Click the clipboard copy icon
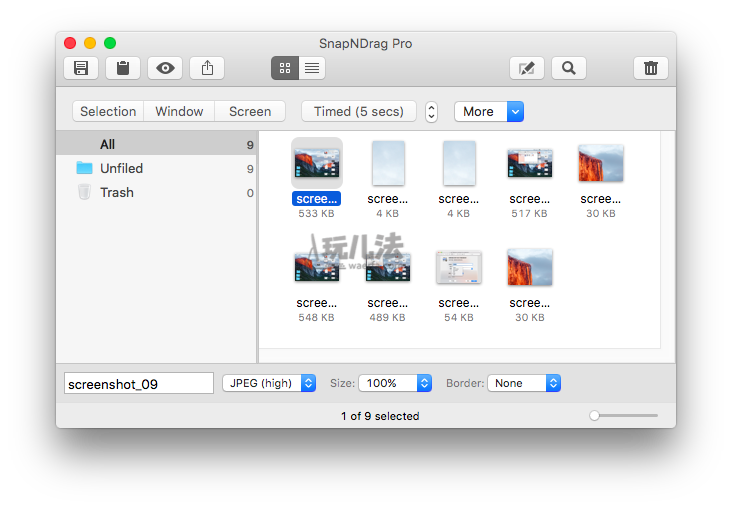This screenshot has height=508, width=732. (123, 68)
